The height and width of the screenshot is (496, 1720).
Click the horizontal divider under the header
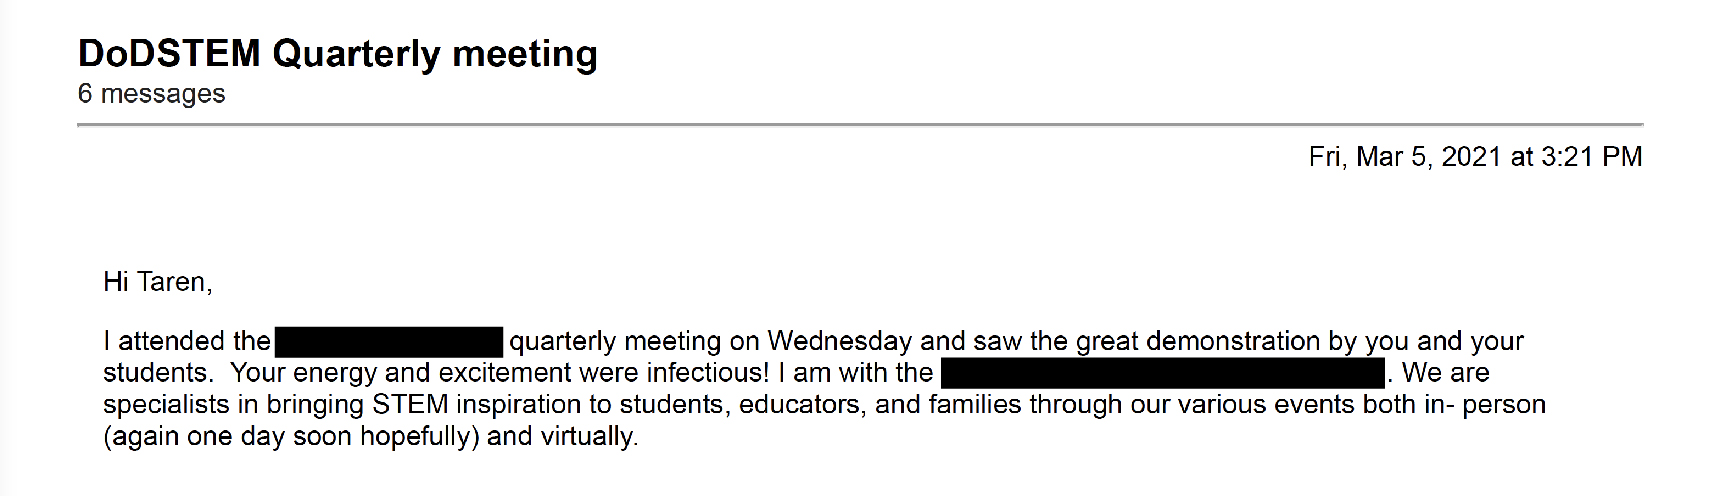click(860, 125)
